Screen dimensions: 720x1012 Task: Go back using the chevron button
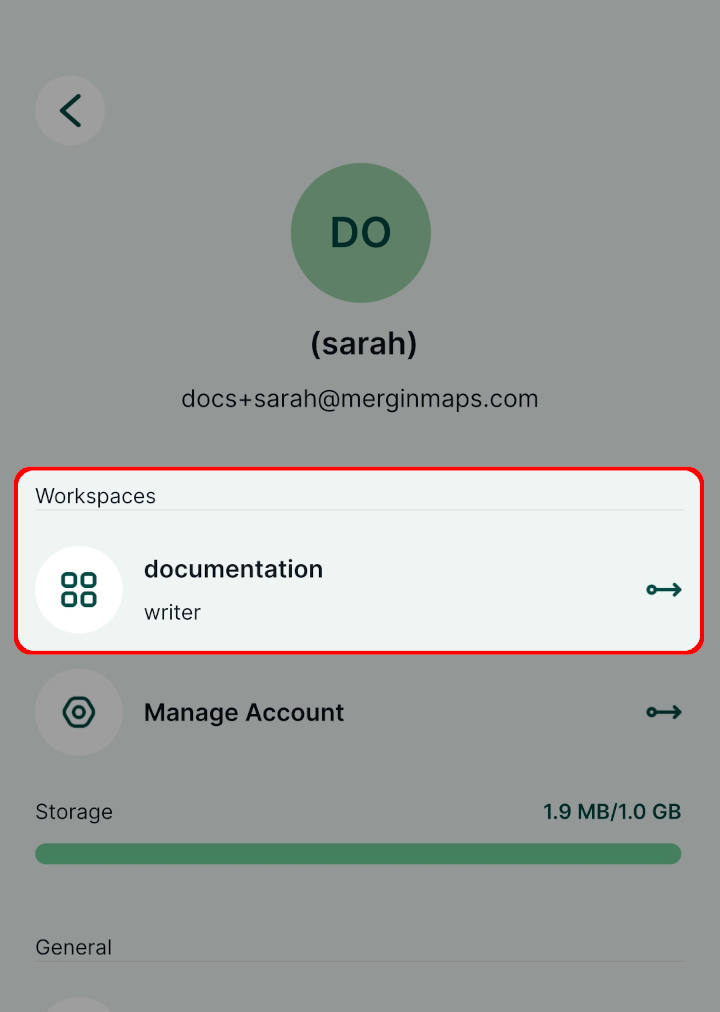[x=70, y=110]
